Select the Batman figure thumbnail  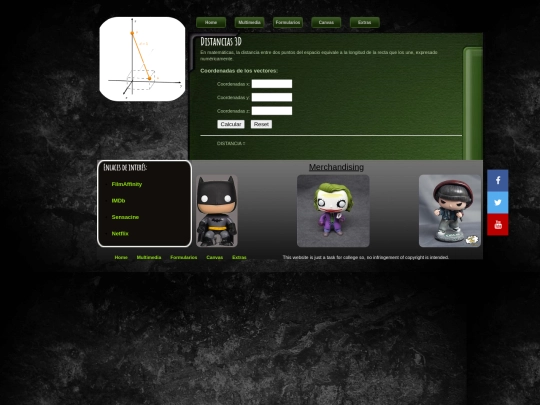pos(217,211)
